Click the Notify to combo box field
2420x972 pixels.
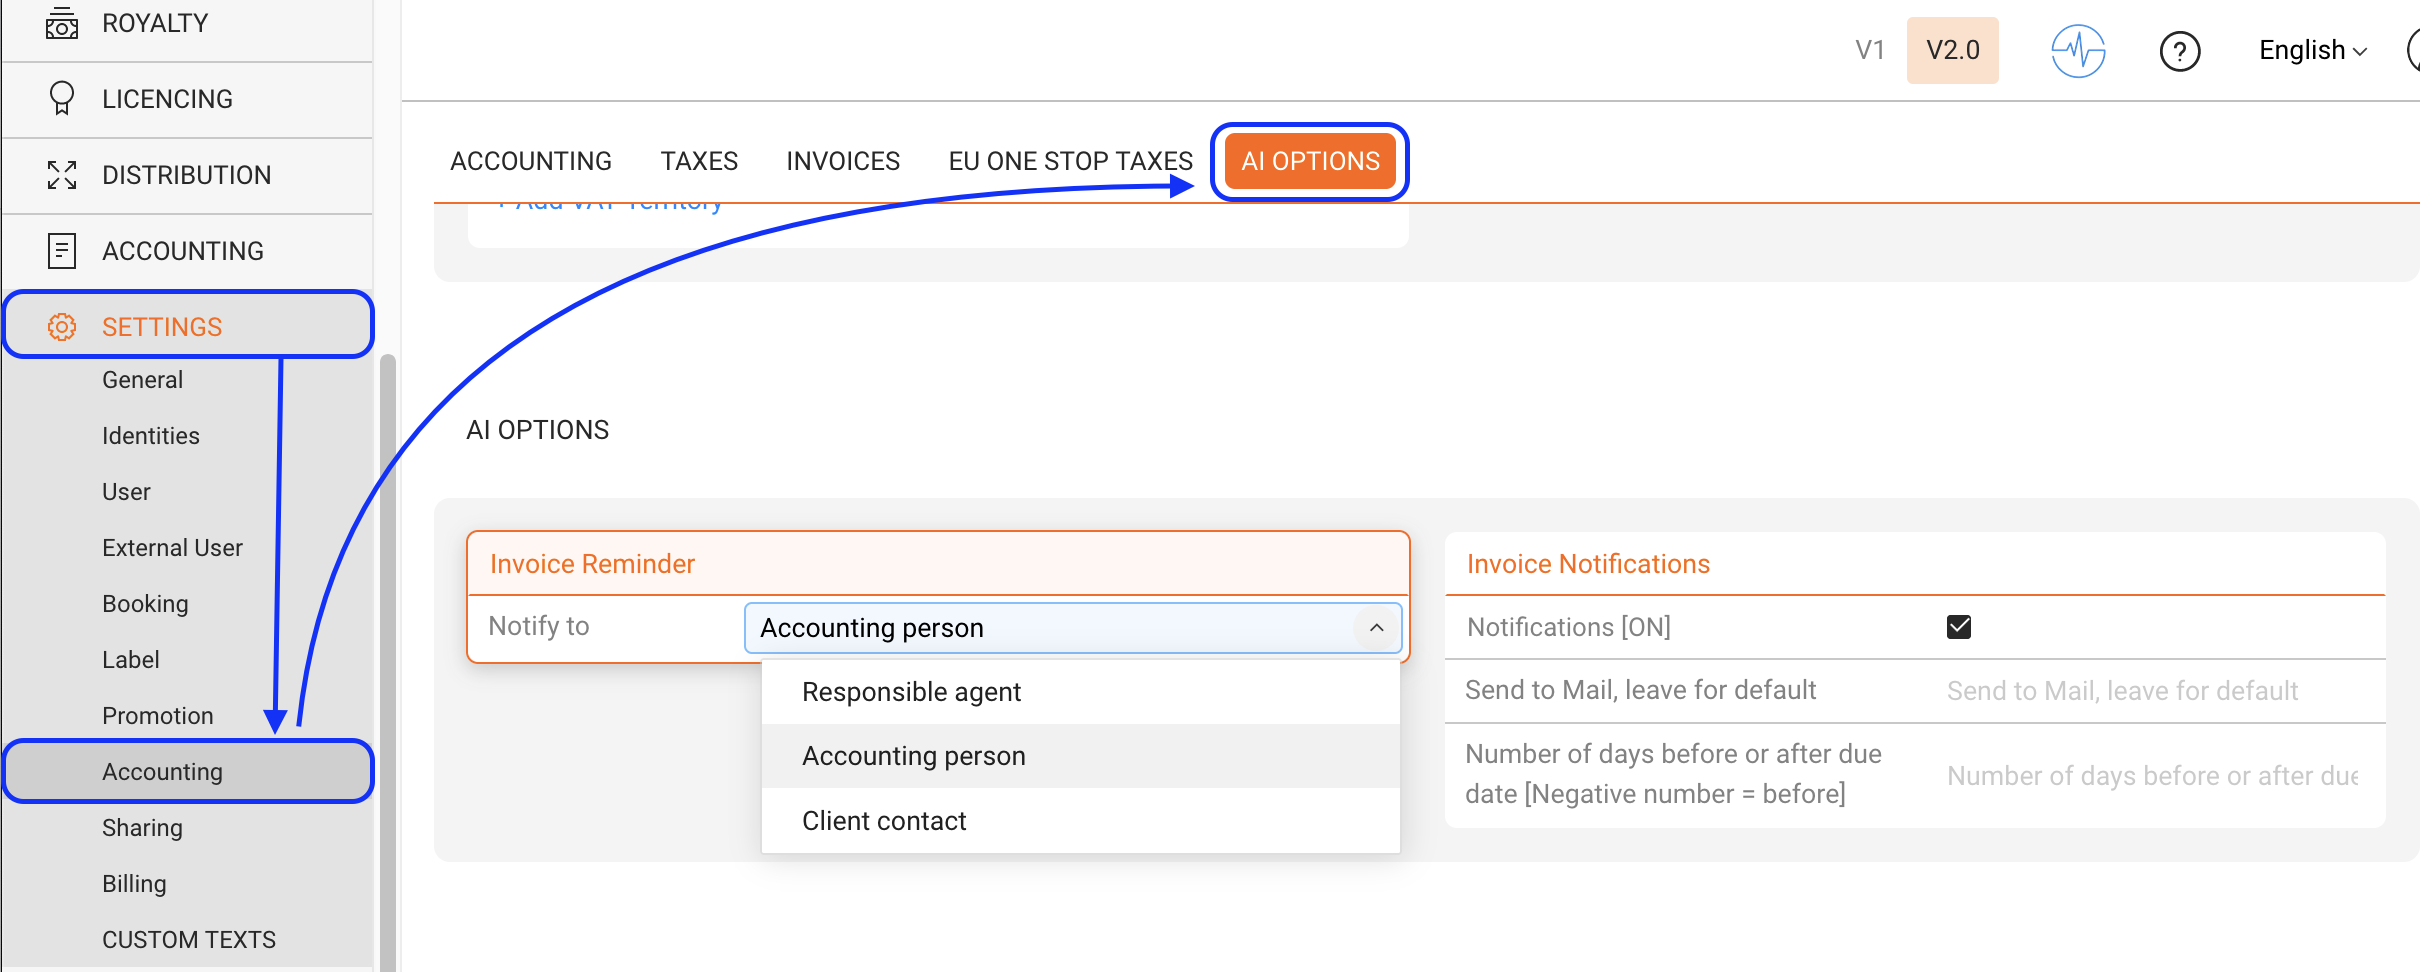tap(1073, 628)
